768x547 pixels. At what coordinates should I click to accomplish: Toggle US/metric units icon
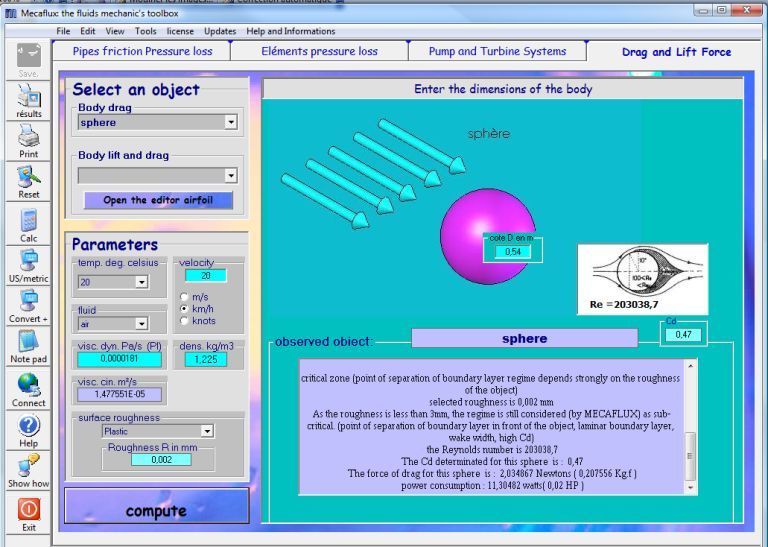click(29, 261)
